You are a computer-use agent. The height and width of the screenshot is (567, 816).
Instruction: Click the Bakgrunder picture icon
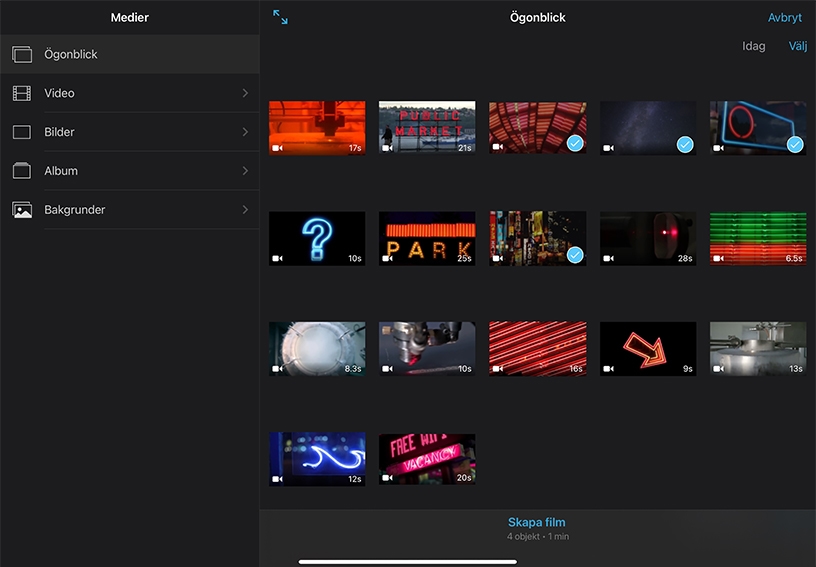tap(22, 210)
